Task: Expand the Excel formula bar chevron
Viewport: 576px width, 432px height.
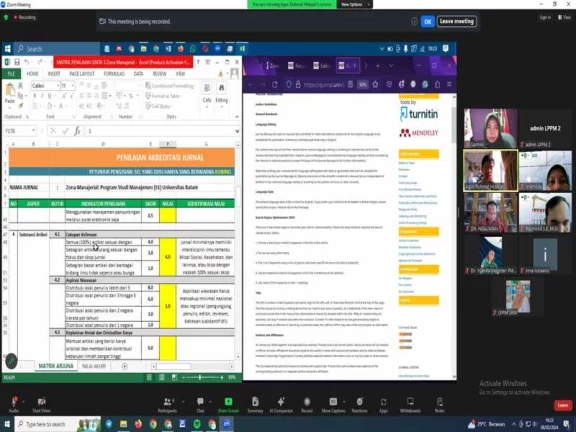Action: [x=237, y=131]
